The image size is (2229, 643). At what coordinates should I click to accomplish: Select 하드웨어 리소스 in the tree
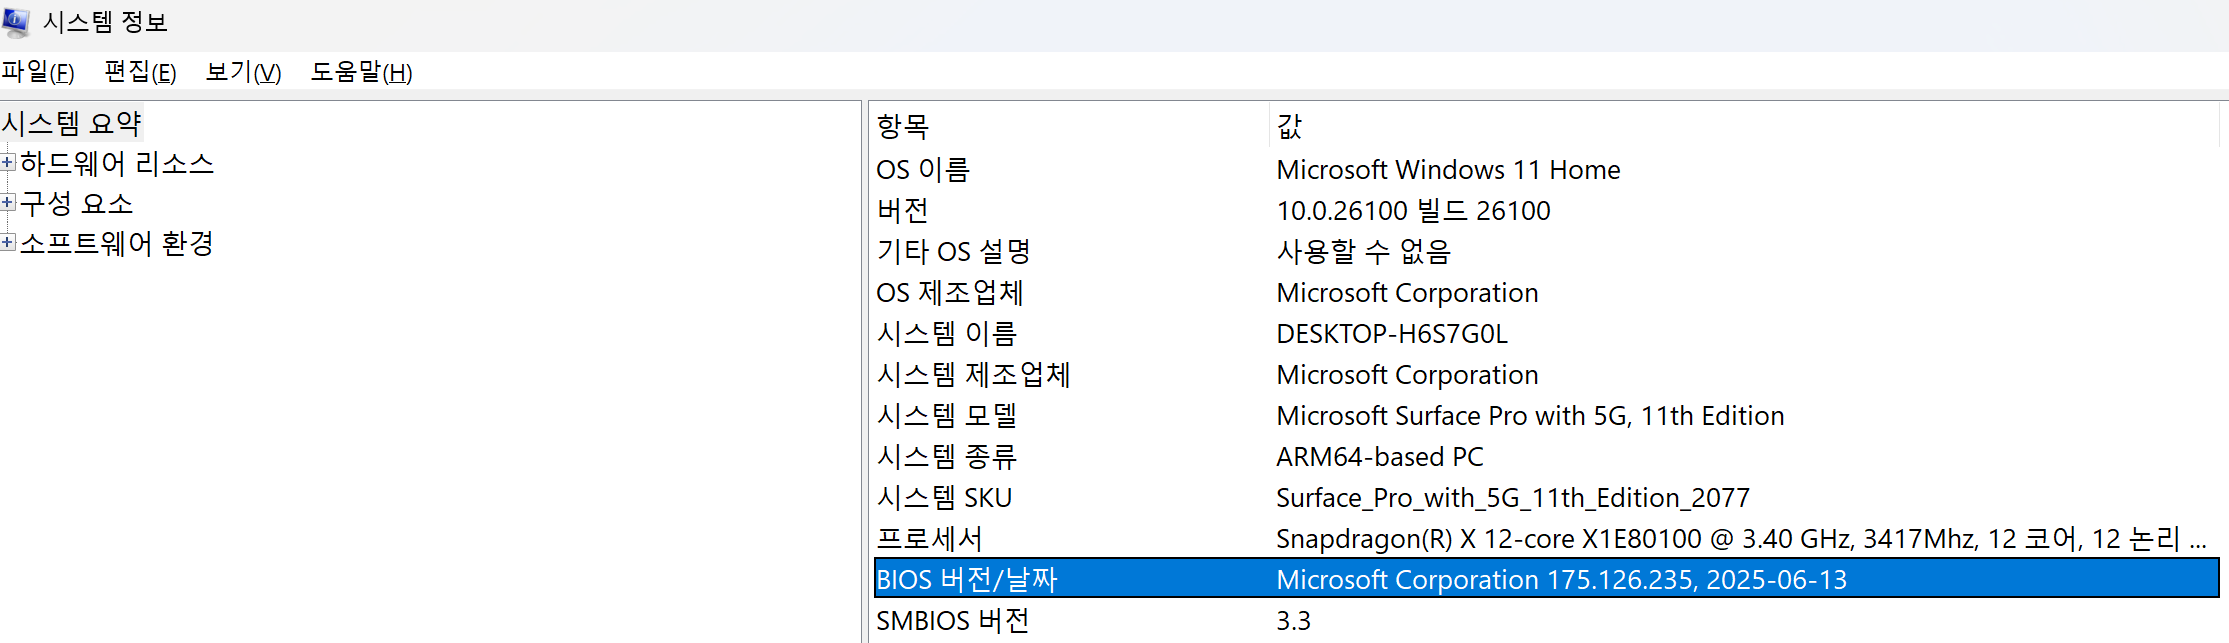[x=117, y=163]
